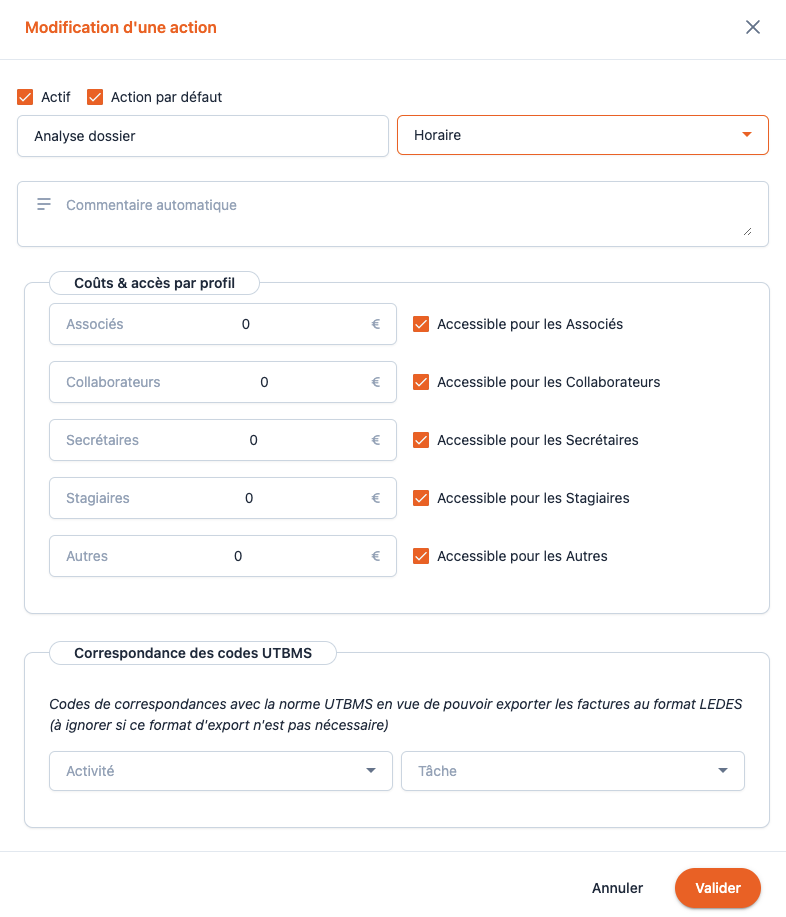Close the Modification d'une action dialog
The width and height of the screenshot is (786, 917).
point(753,27)
